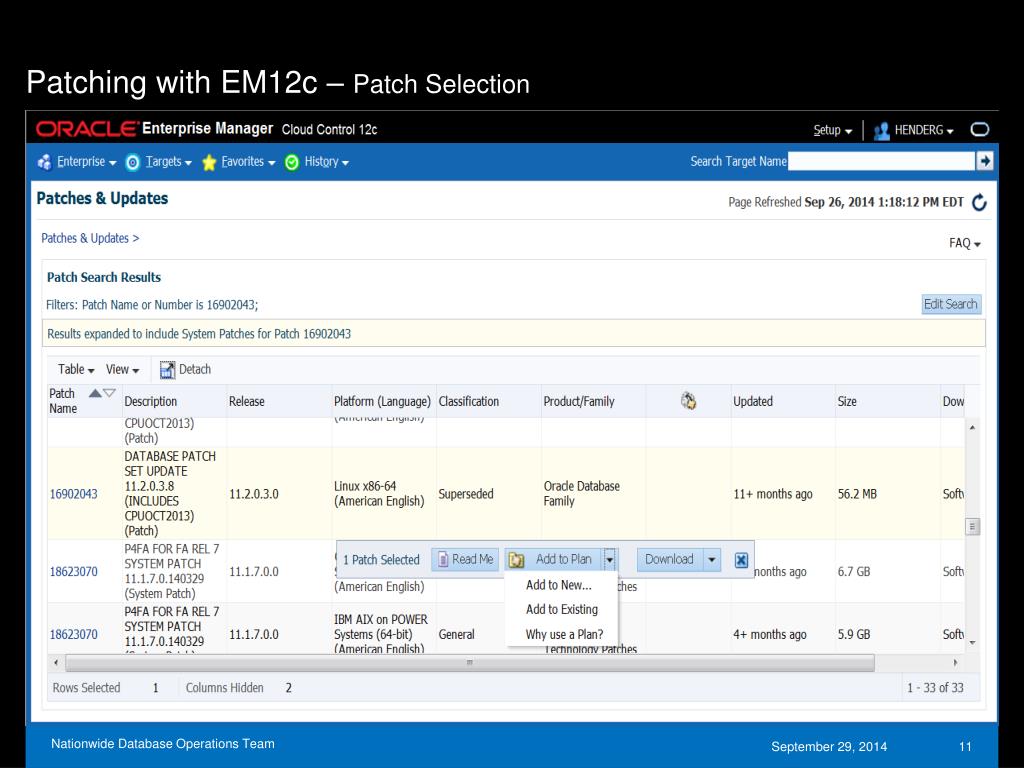
Task: Click the Enterprise cubes icon
Action: click(44, 162)
